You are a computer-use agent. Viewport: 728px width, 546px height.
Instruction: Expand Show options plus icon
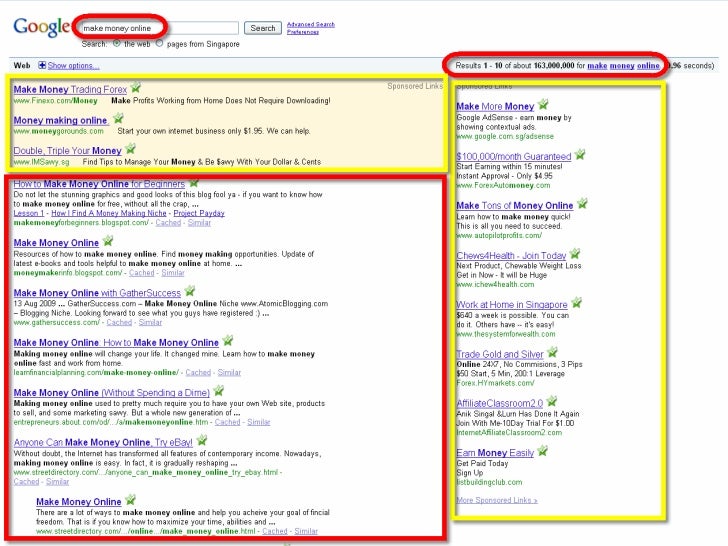pos(42,65)
